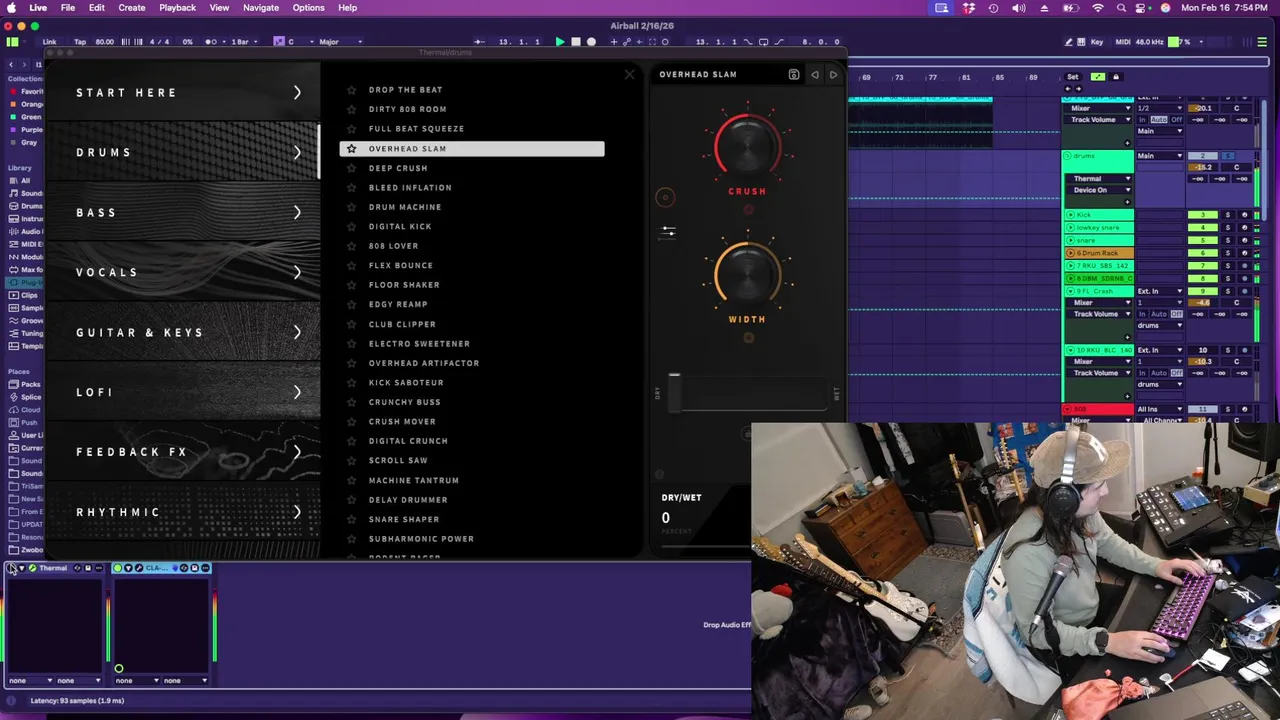This screenshot has width=1280, height=720.
Task: Star the Deep Crush preset
Action: click(x=351, y=168)
